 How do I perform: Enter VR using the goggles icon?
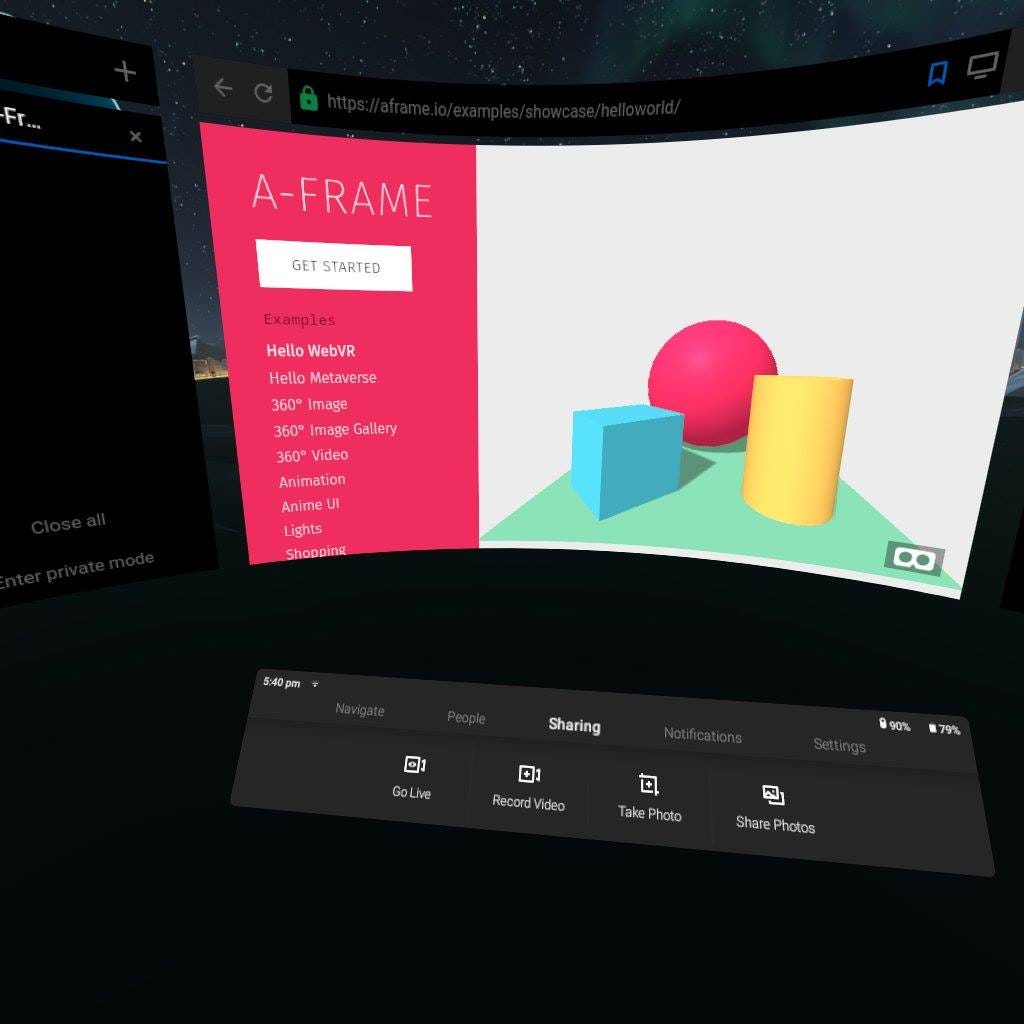click(914, 558)
